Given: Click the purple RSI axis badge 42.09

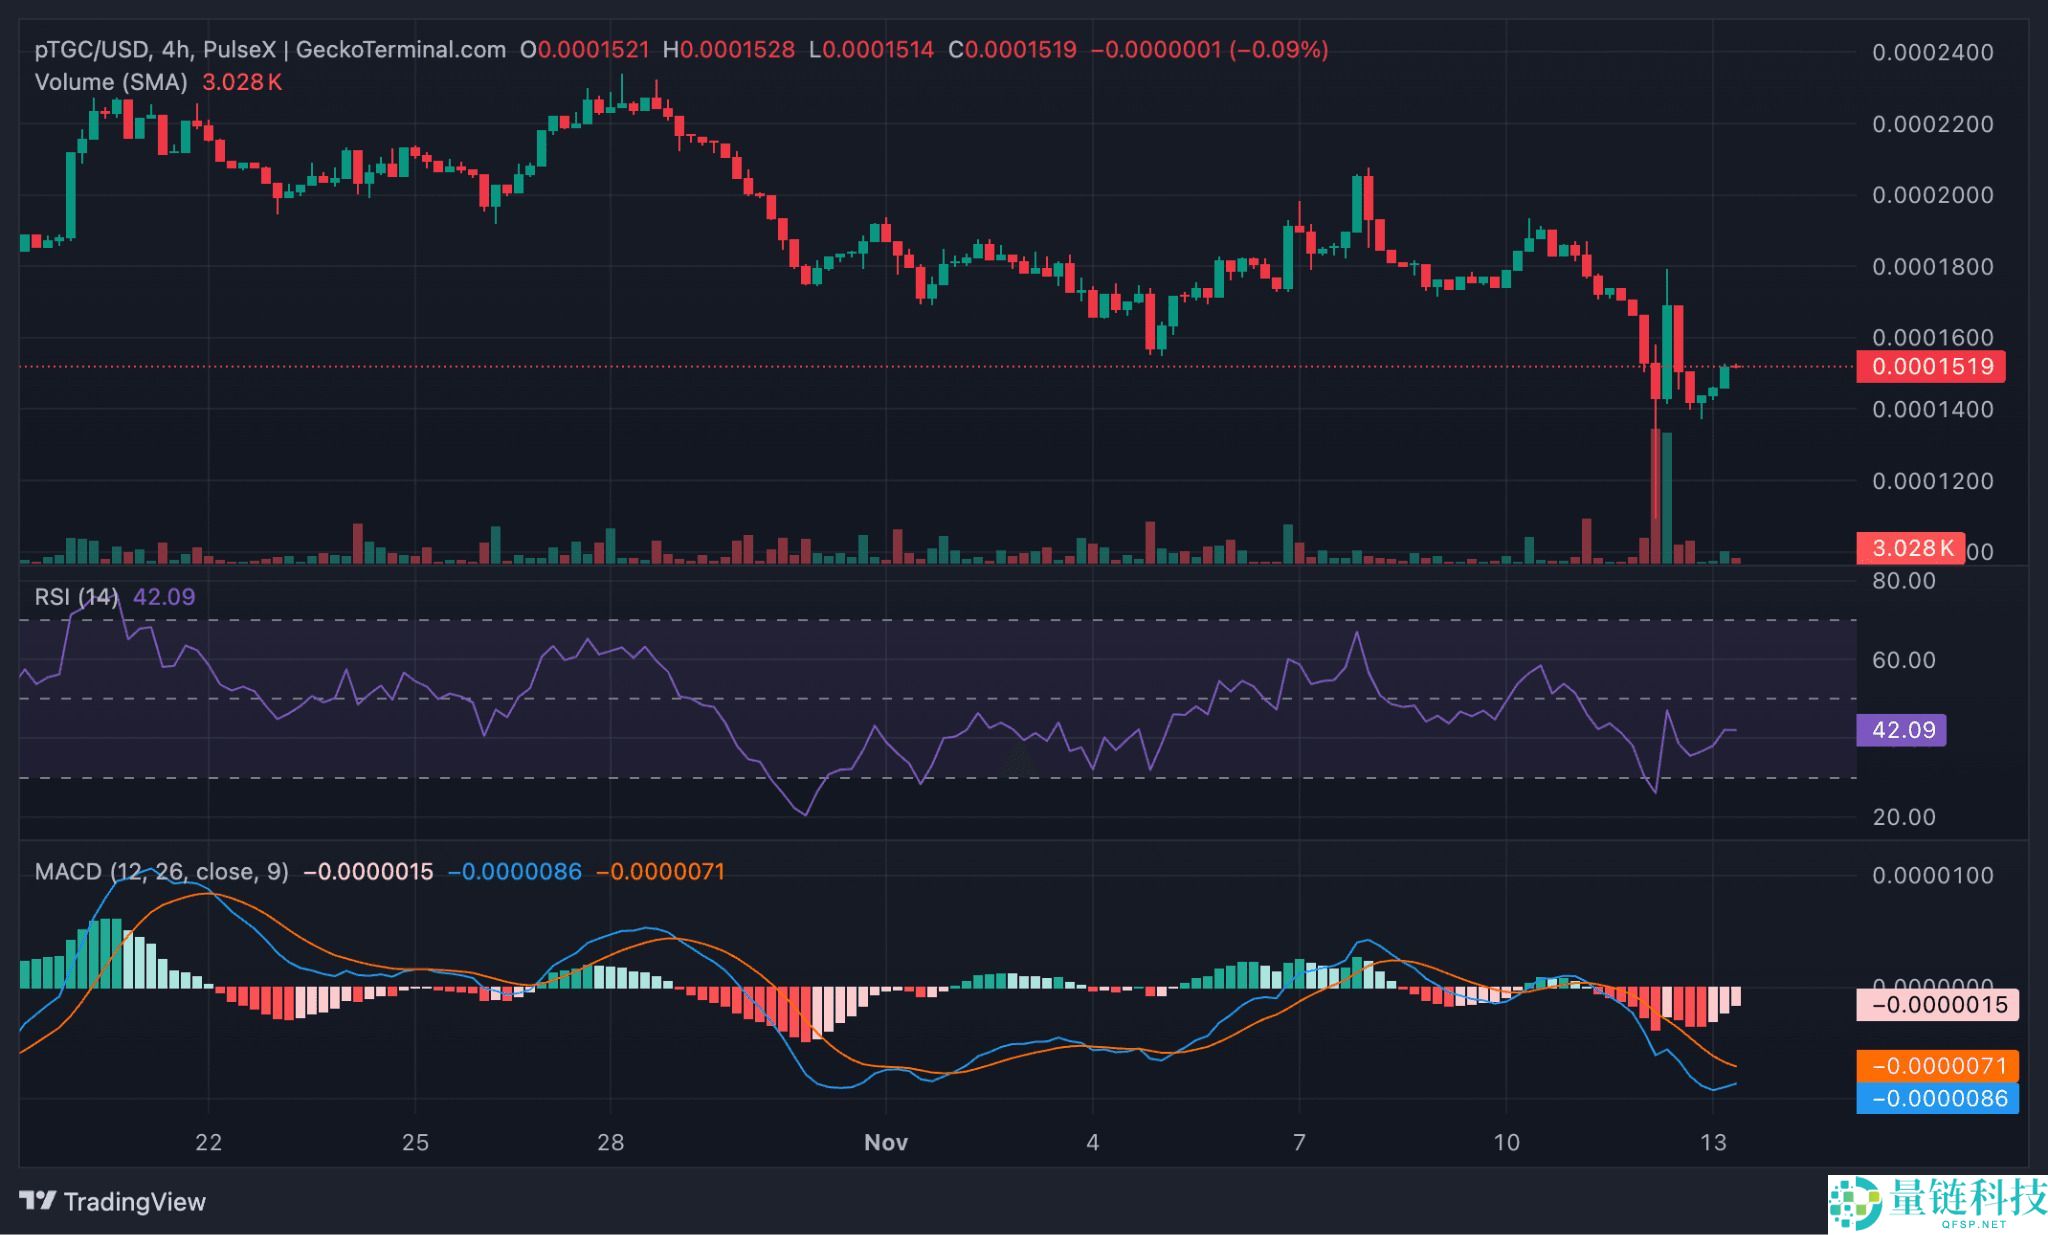Looking at the screenshot, I should pos(1902,730).
